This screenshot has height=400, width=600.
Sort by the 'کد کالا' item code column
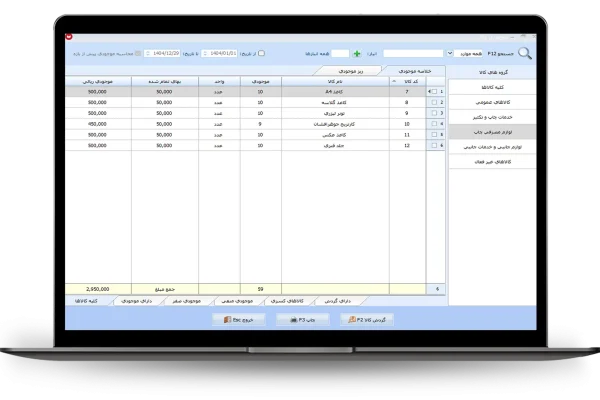tap(408, 82)
